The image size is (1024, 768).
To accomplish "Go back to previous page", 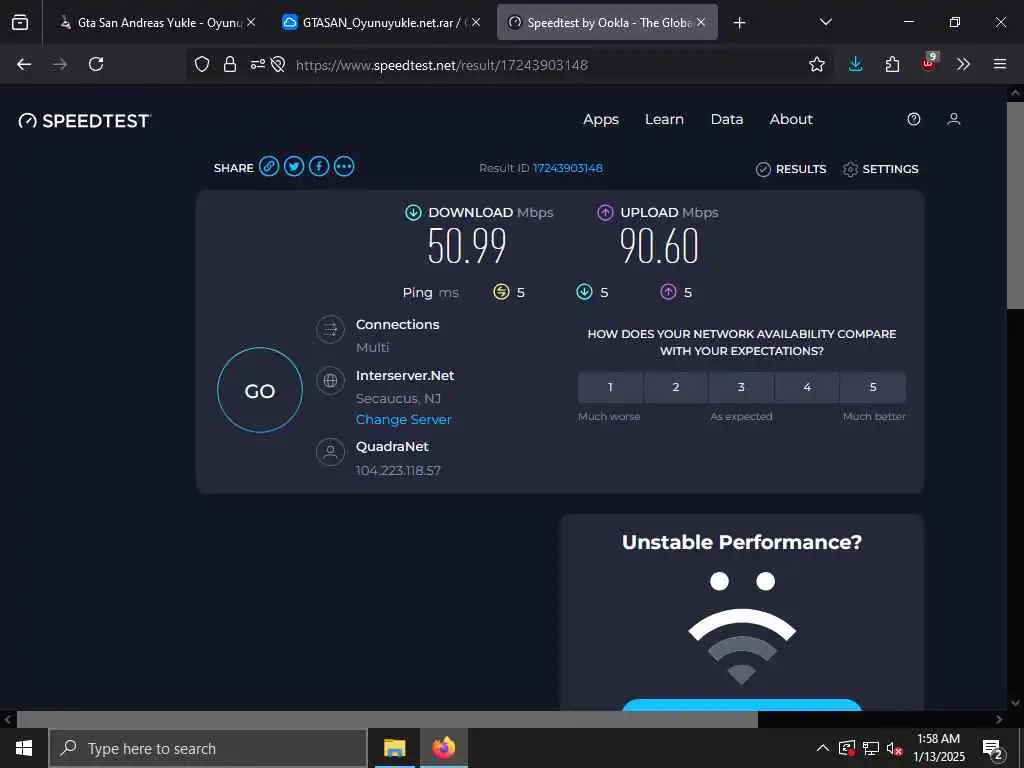I will click(24, 64).
